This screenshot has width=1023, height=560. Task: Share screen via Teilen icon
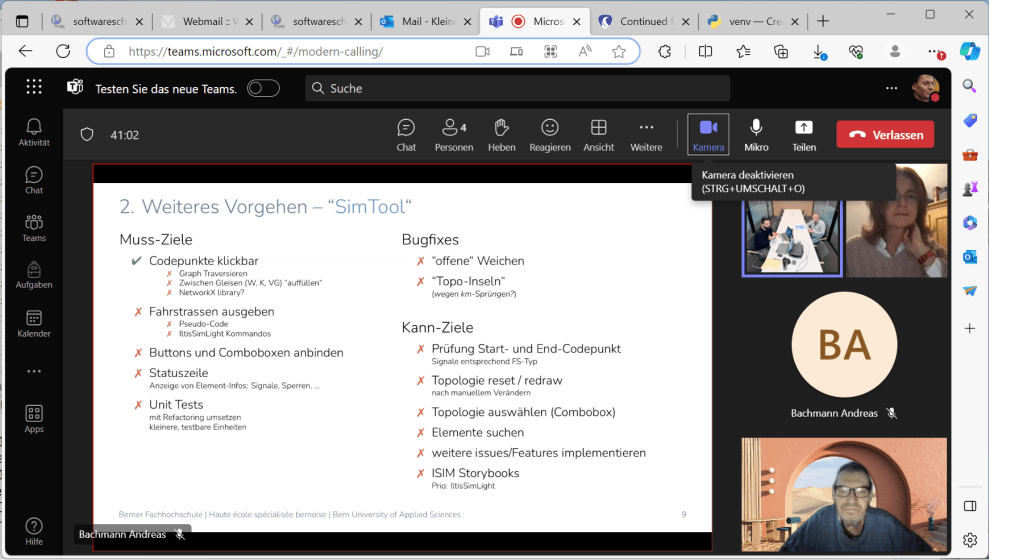coord(804,135)
